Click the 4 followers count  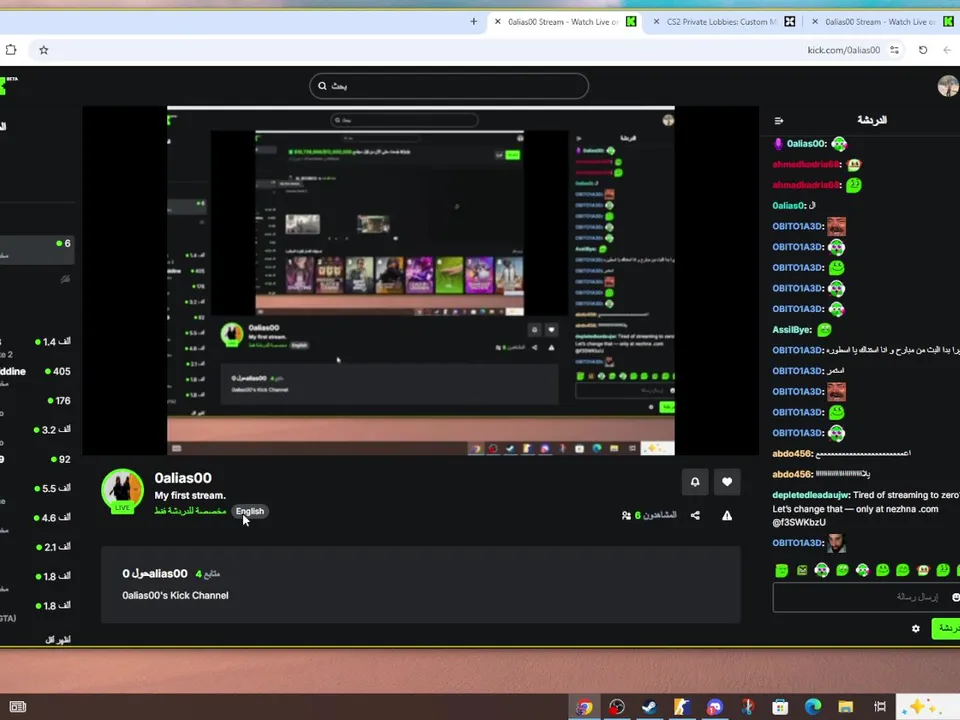[208, 574]
